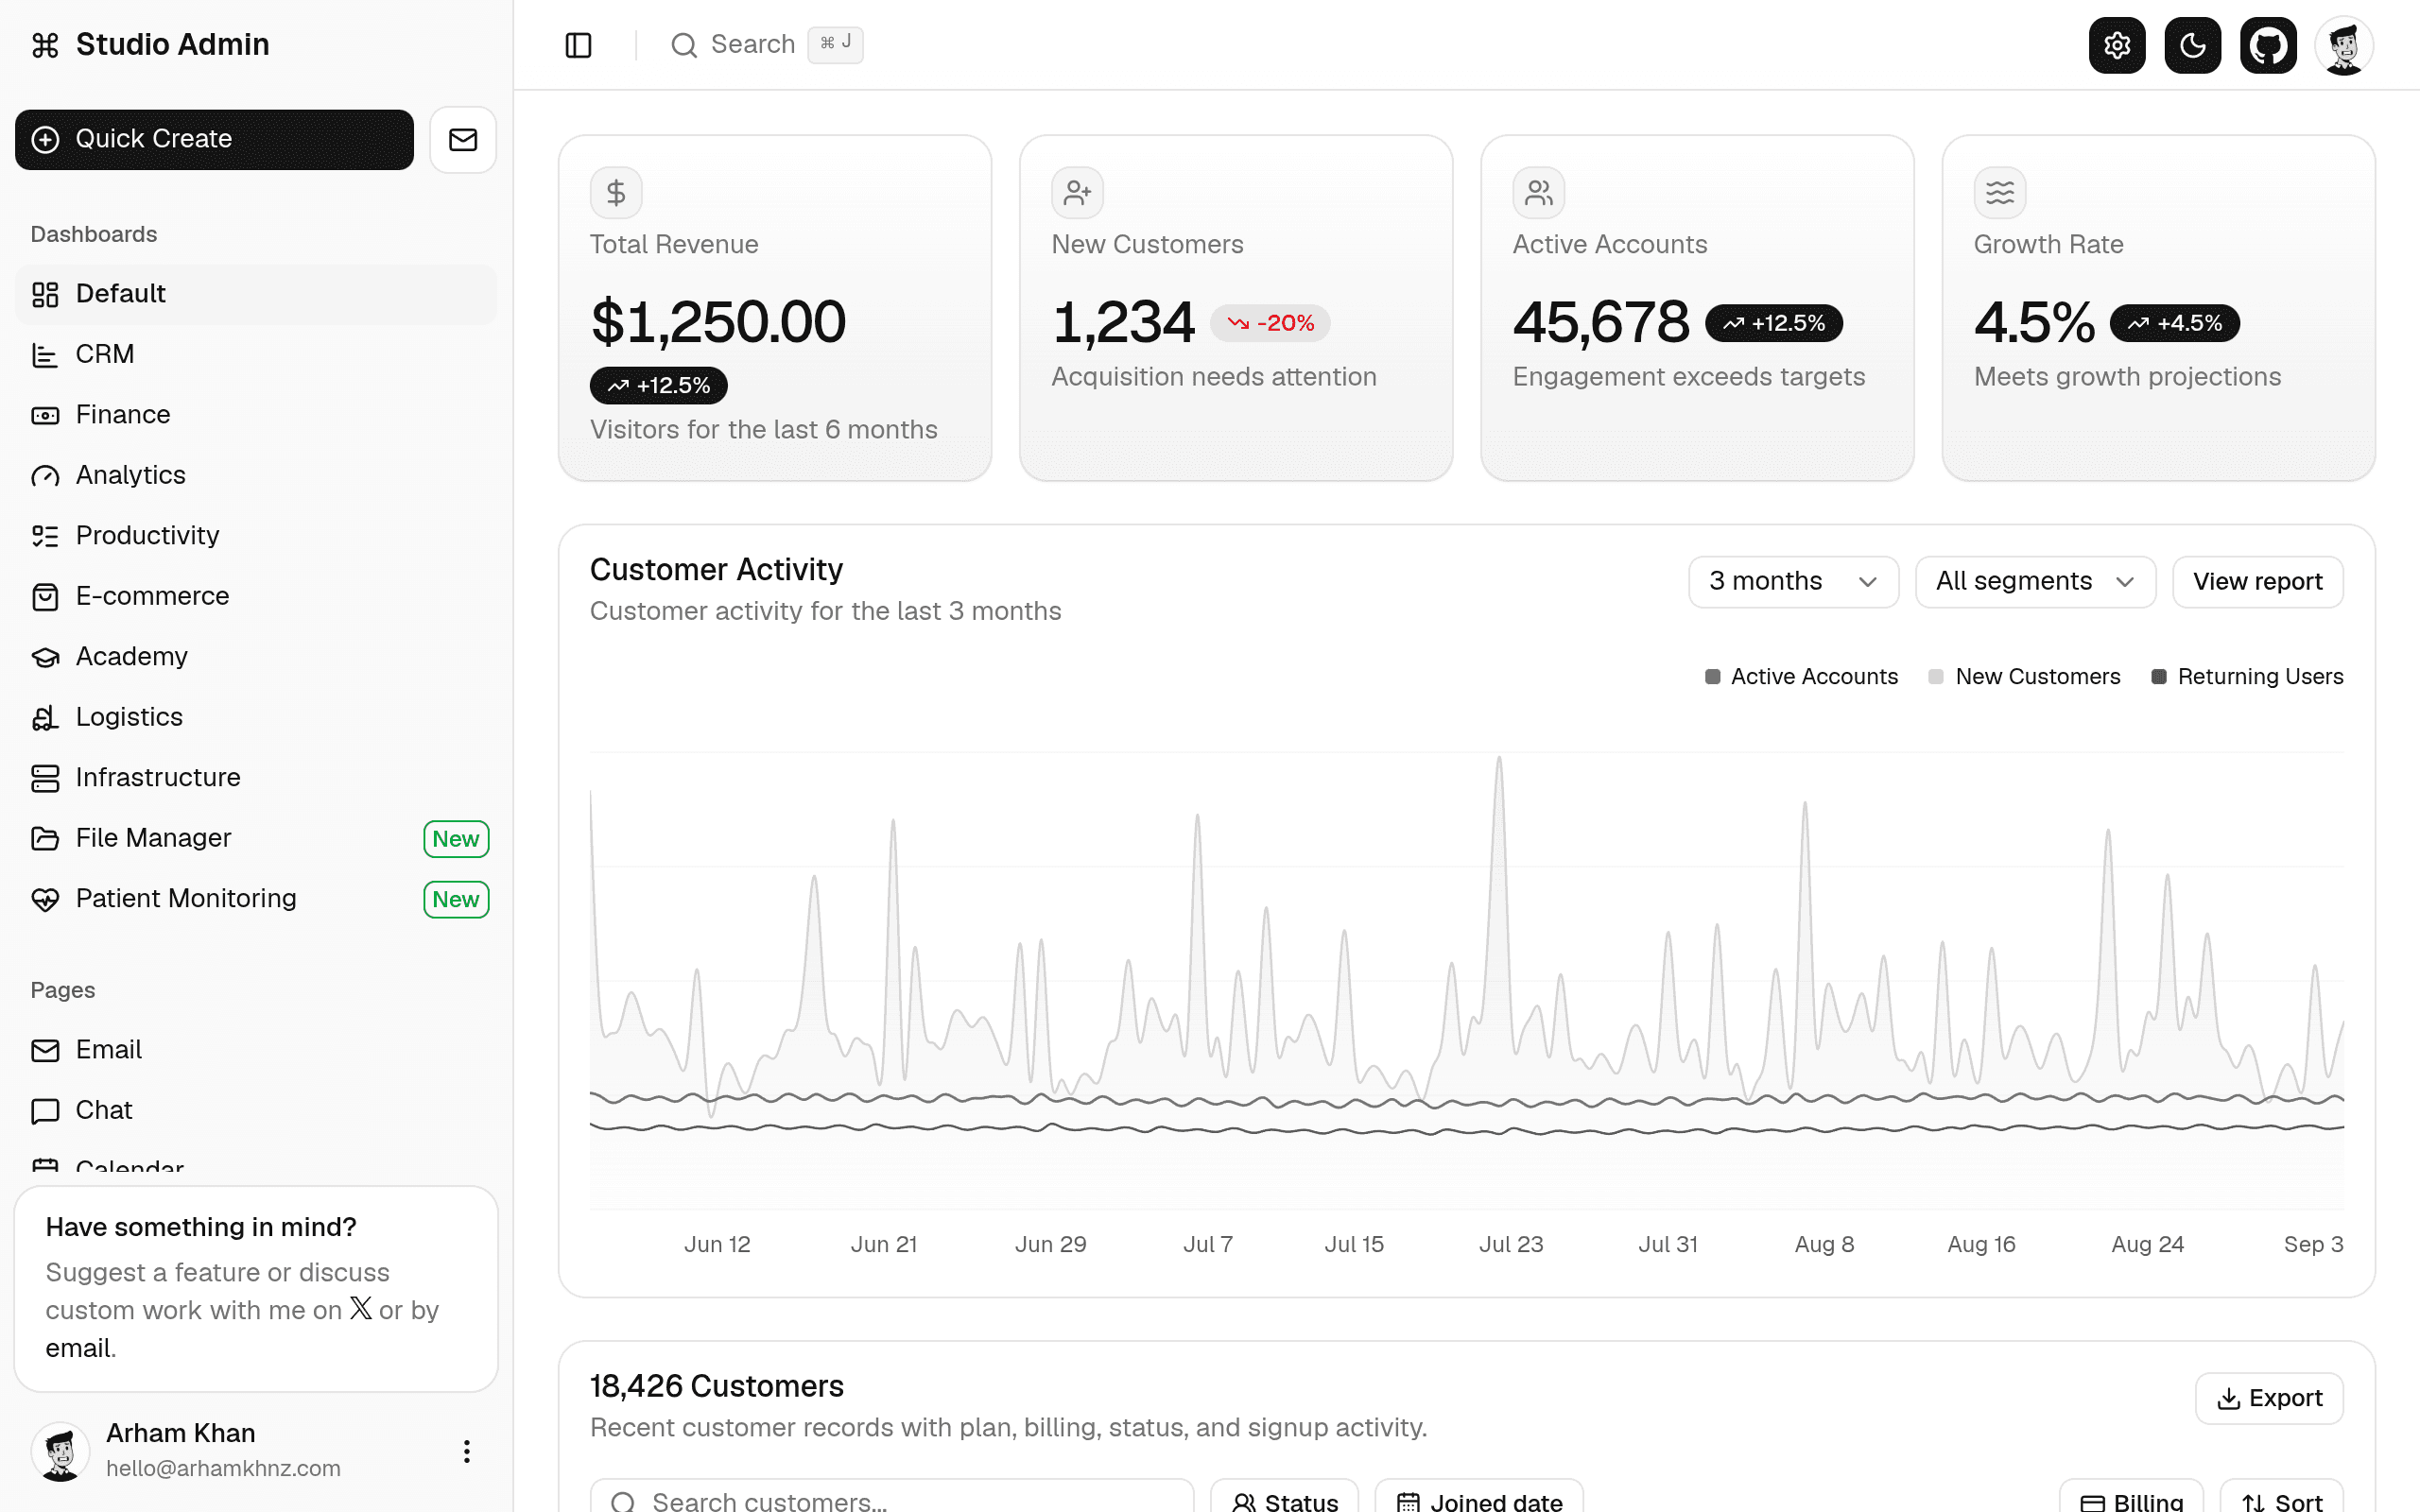The height and width of the screenshot is (1512, 2420).
Task: Click View report button
Action: pos(2257,582)
